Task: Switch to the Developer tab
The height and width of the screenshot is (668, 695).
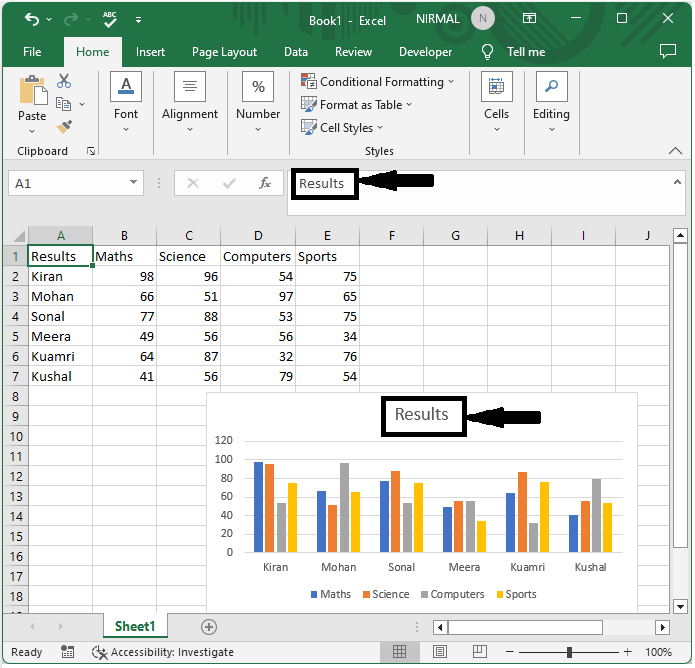Action: pos(425,52)
